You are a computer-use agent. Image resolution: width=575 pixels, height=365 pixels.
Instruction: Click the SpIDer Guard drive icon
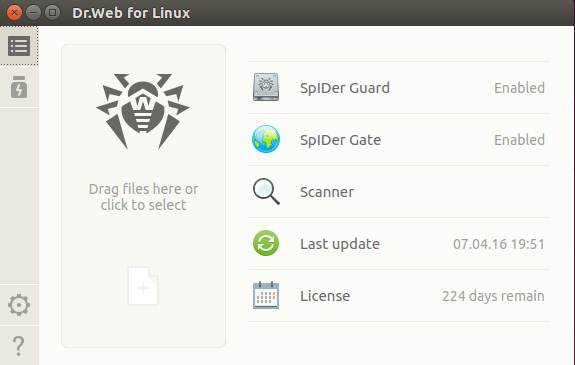pyautogui.click(x=266, y=87)
